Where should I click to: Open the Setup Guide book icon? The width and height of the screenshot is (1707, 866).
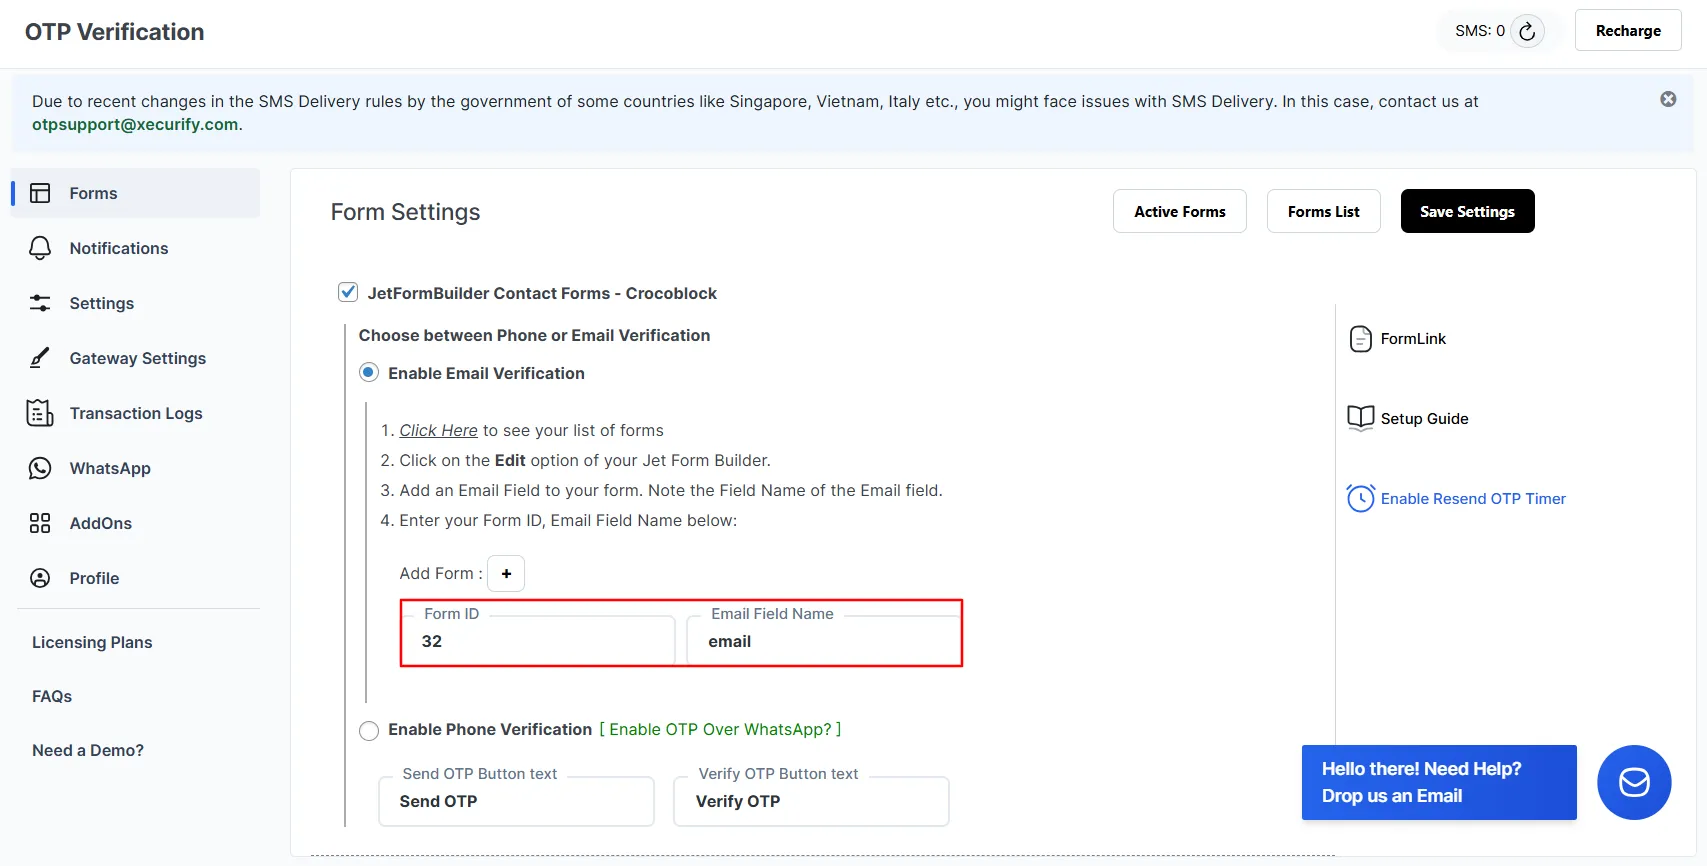point(1360,418)
